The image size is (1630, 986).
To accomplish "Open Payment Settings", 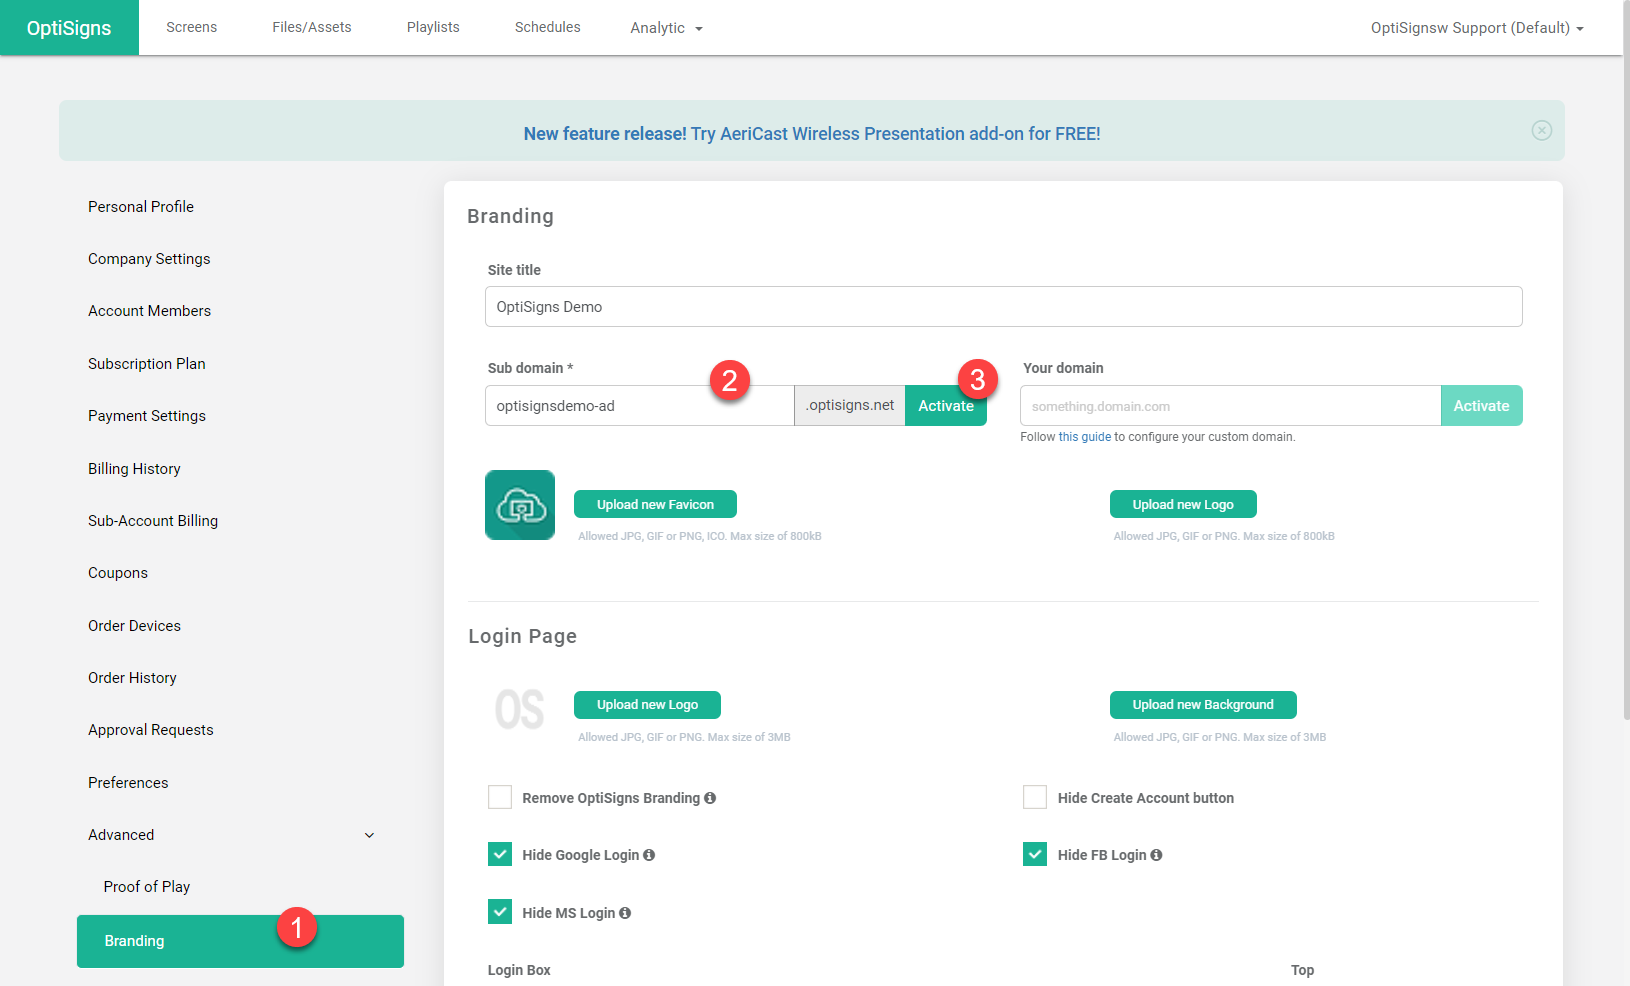I will click(x=147, y=416).
